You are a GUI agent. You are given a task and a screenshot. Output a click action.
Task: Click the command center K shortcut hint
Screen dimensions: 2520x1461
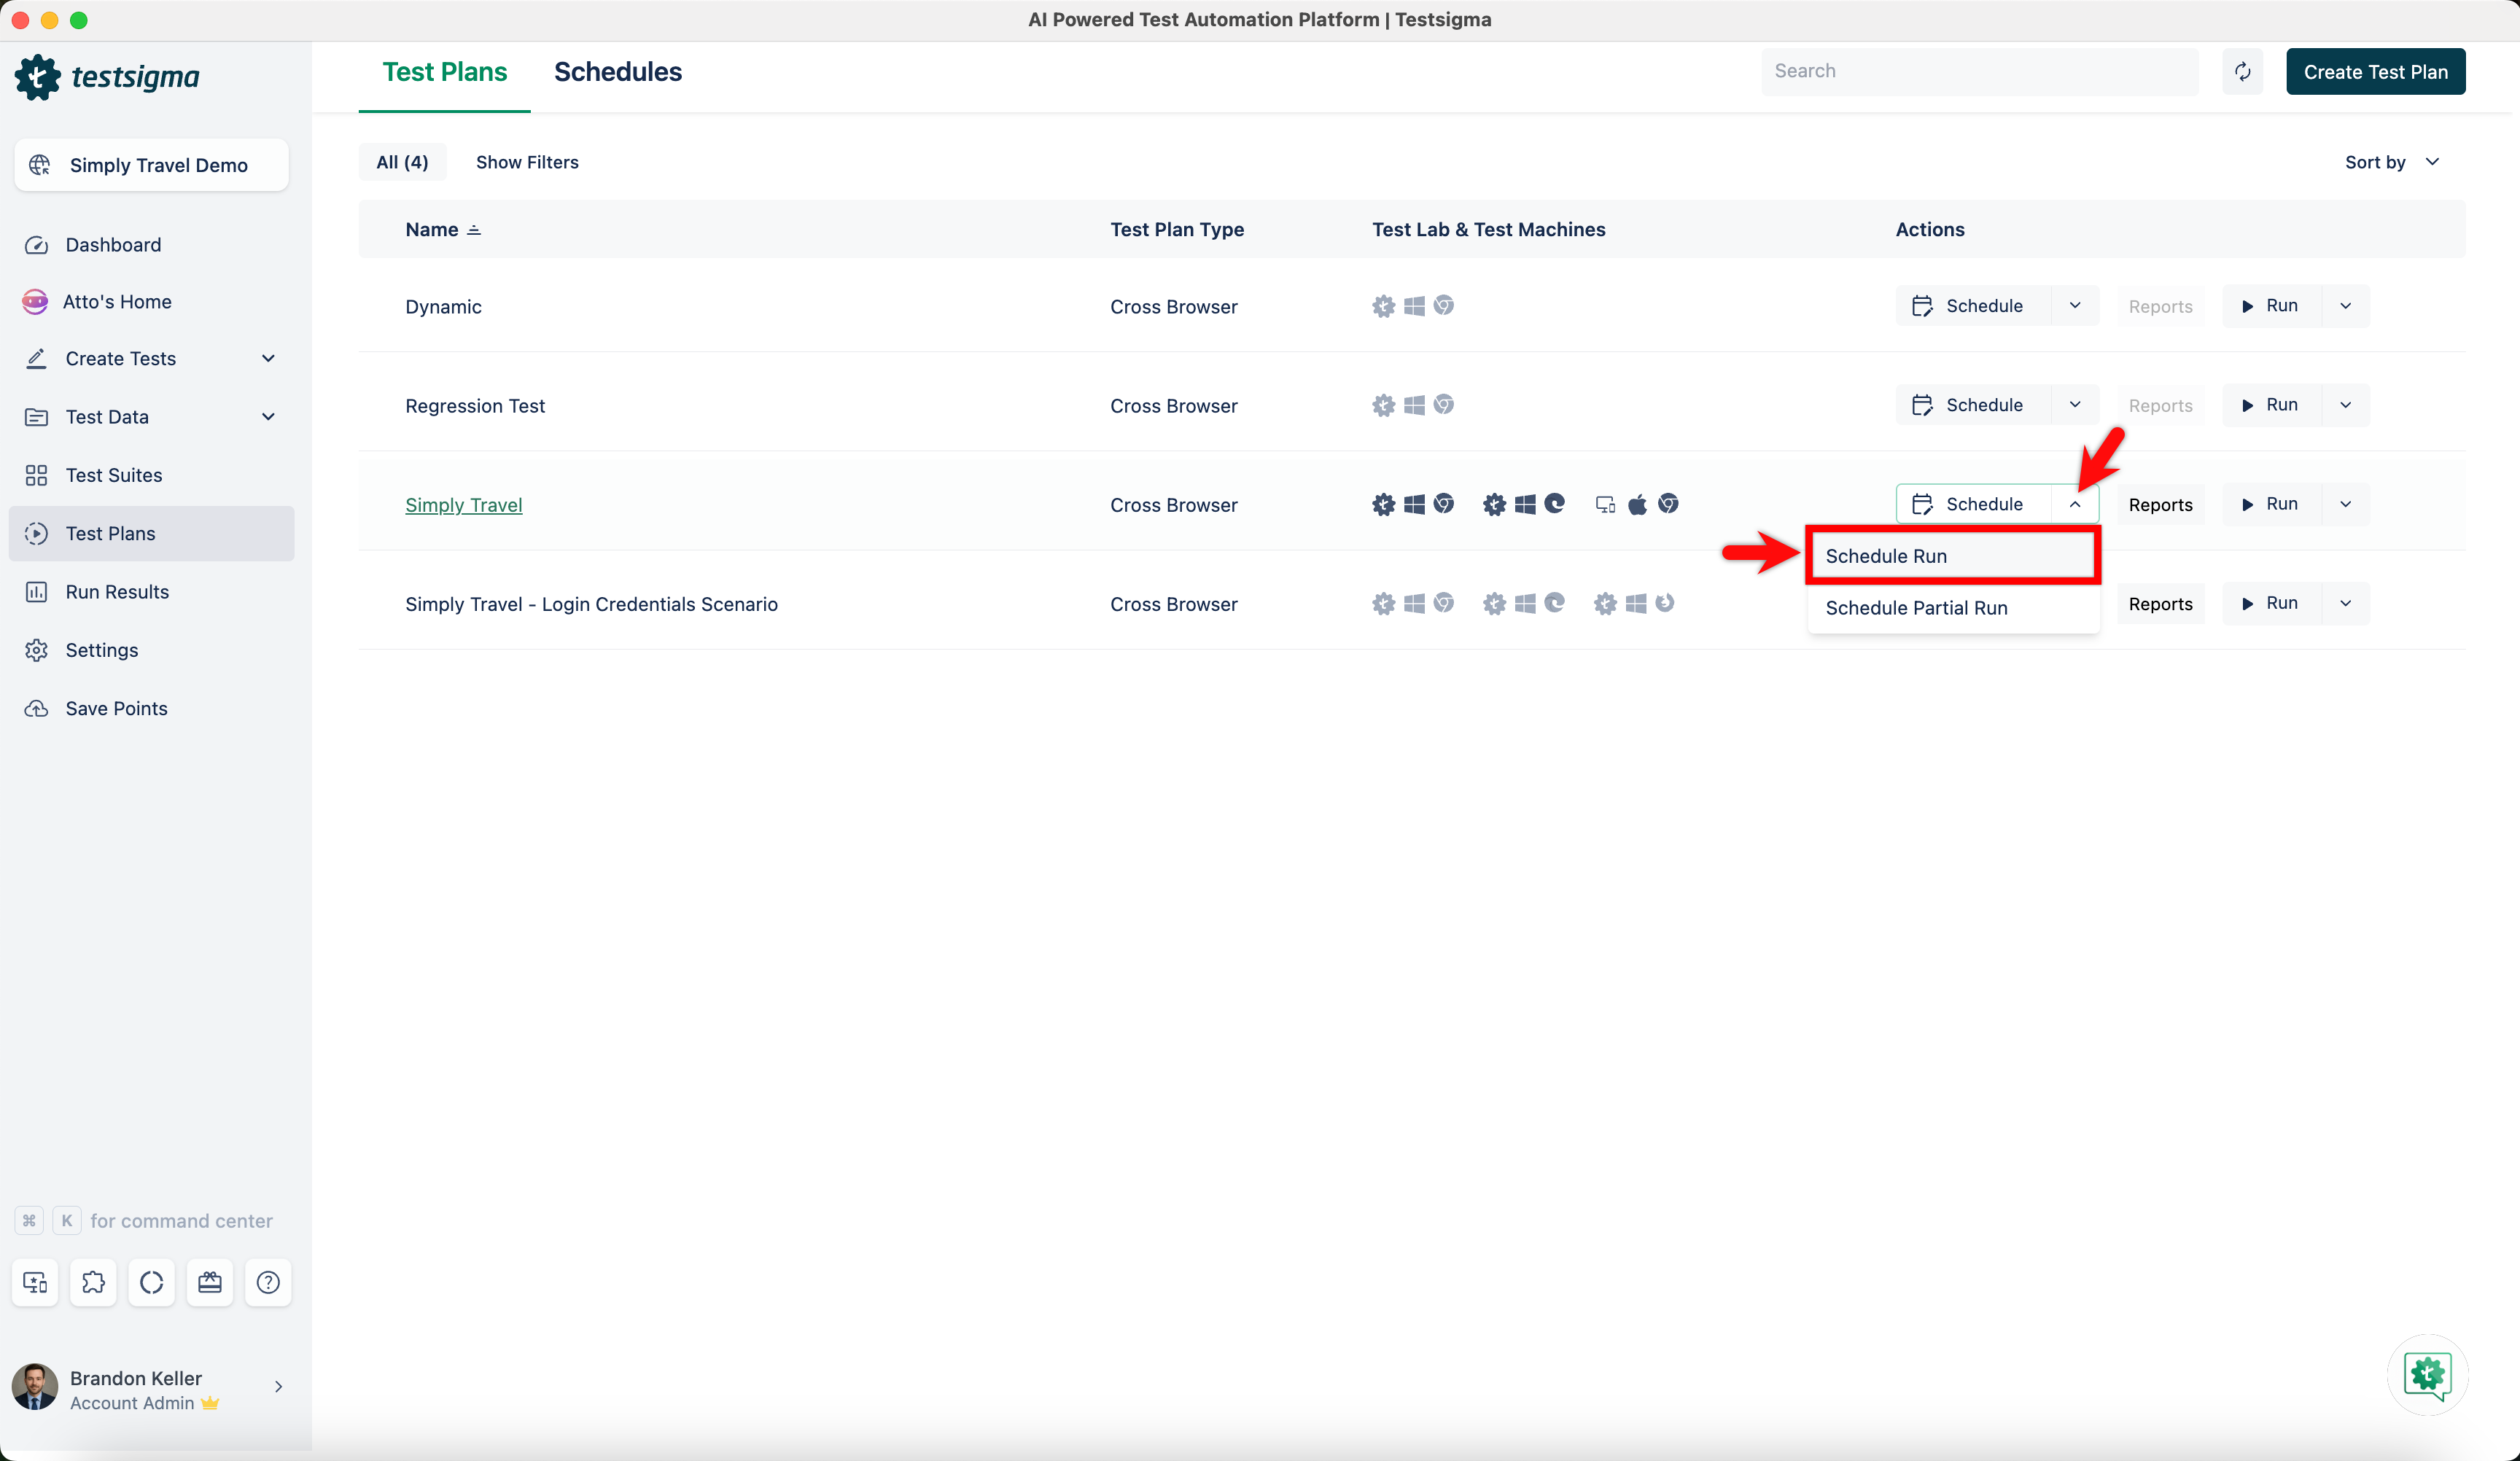pyautogui.click(x=67, y=1221)
